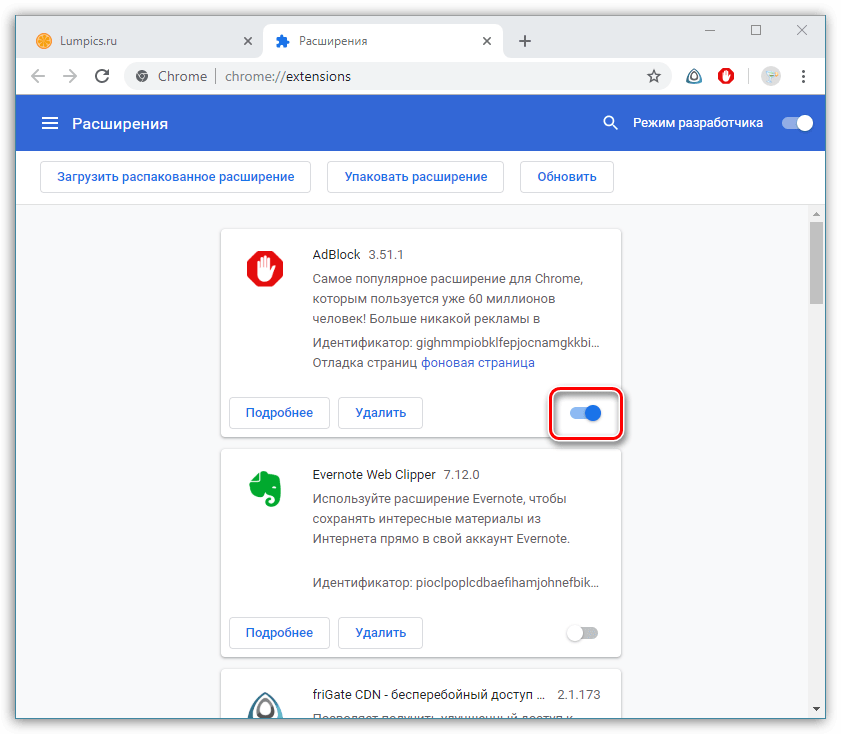
Task: Open Подробнее for Evernote Web Clipper
Action: point(279,633)
